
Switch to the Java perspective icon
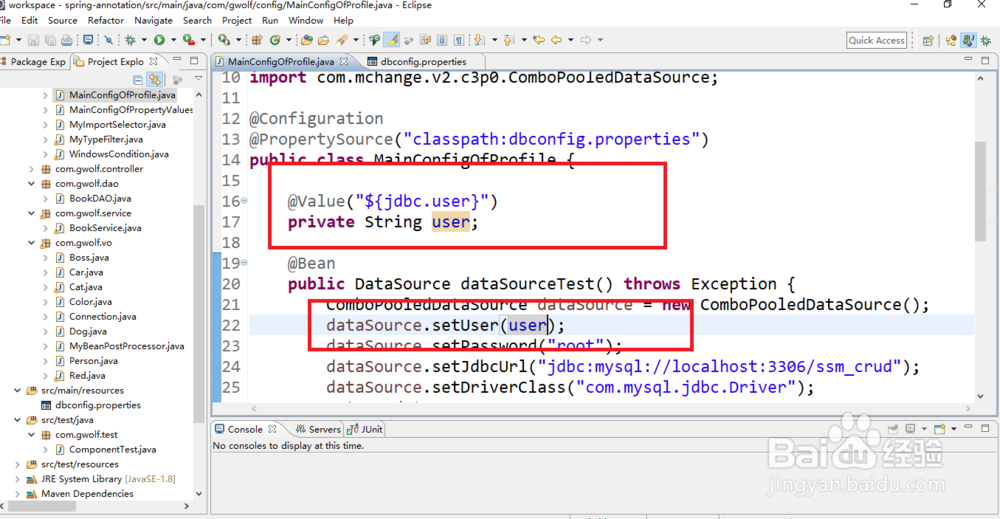pyautogui.click(x=969, y=40)
